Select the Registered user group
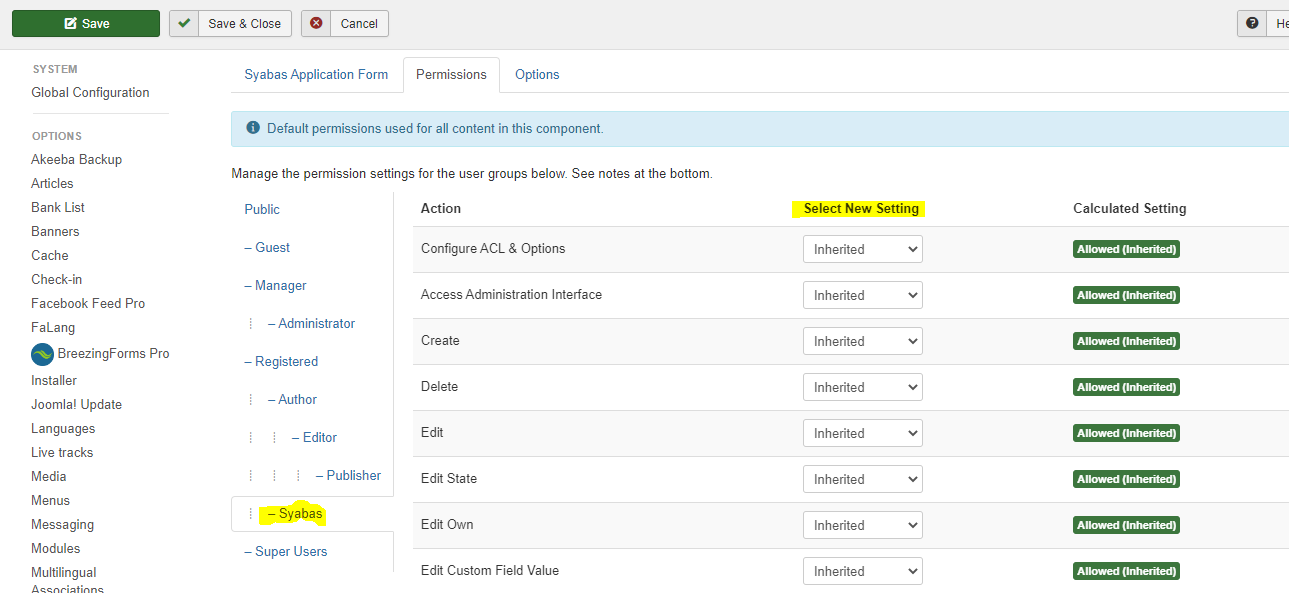 (281, 361)
